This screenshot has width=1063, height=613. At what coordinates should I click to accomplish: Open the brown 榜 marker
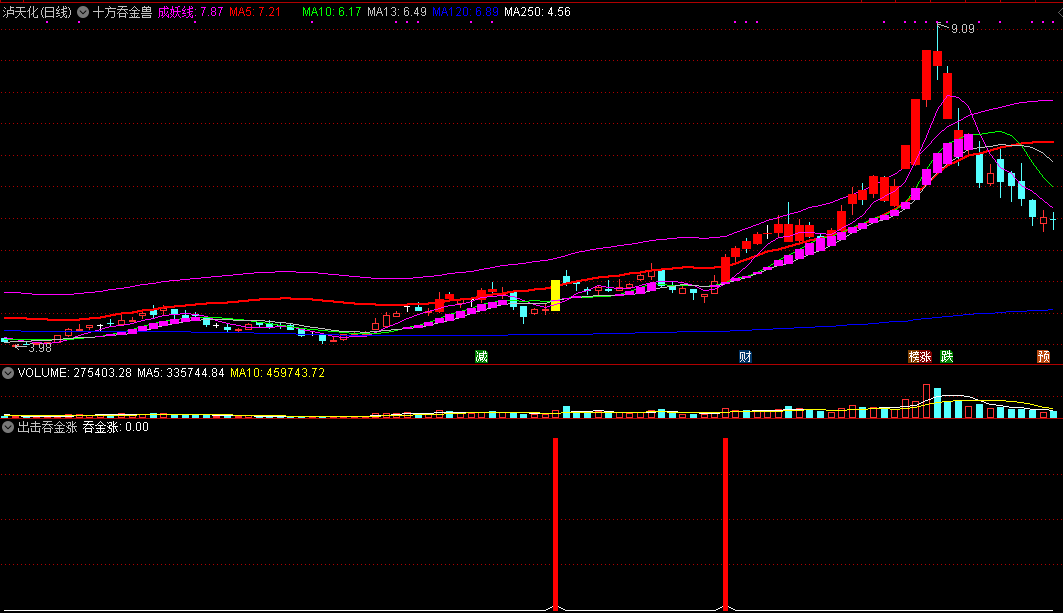(914, 357)
